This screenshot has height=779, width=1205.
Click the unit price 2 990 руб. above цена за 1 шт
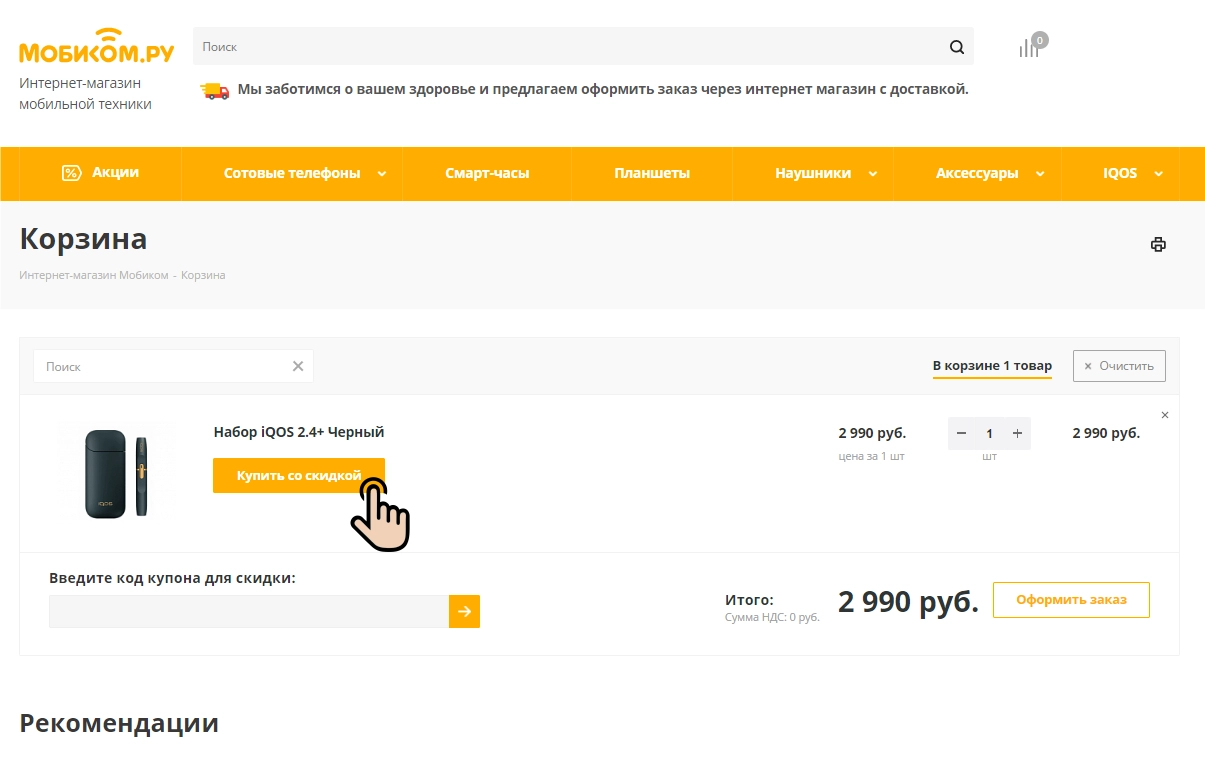pyautogui.click(x=872, y=433)
